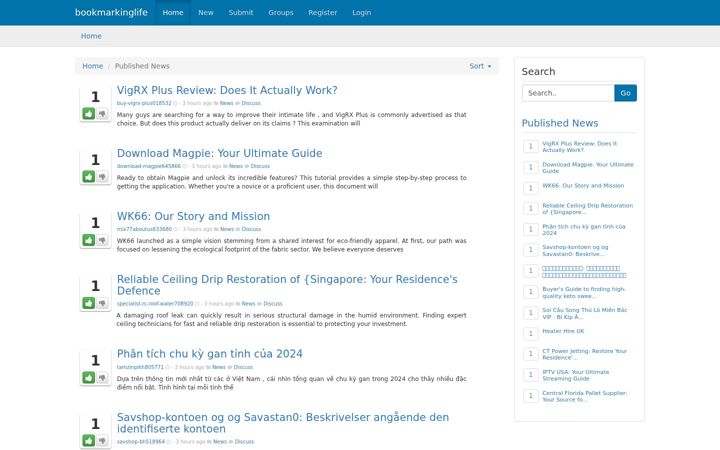Click the News category under Download Magpie
This screenshot has height=450, width=720.
point(236,166)
